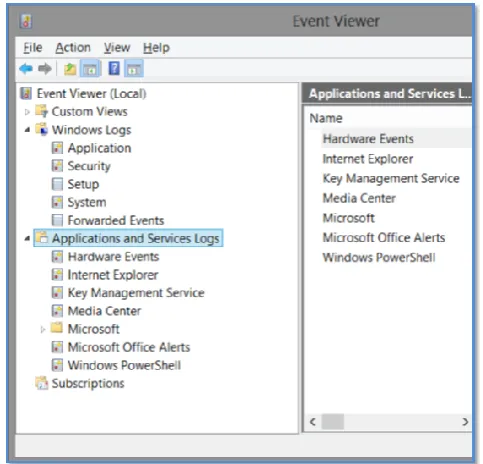The width and height of the screenshot is (483, 464).
Task: Click the Forwarded Events log icon
Action: 57,220
